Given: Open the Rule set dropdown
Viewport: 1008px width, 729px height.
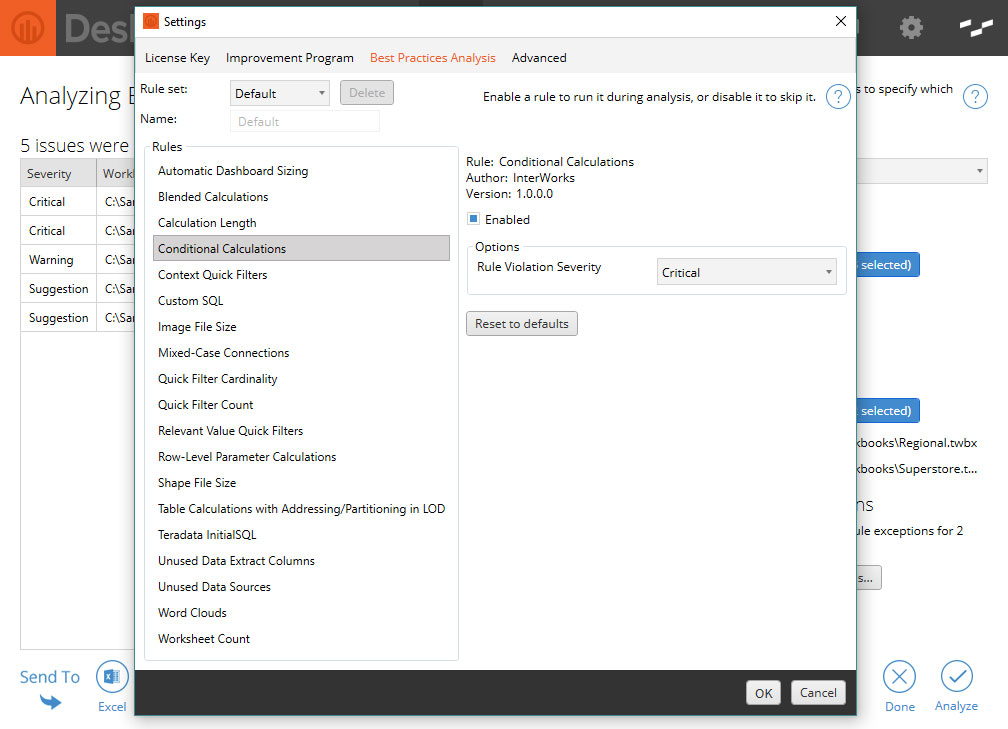Looking at the screenshot, I should (279, 93).
